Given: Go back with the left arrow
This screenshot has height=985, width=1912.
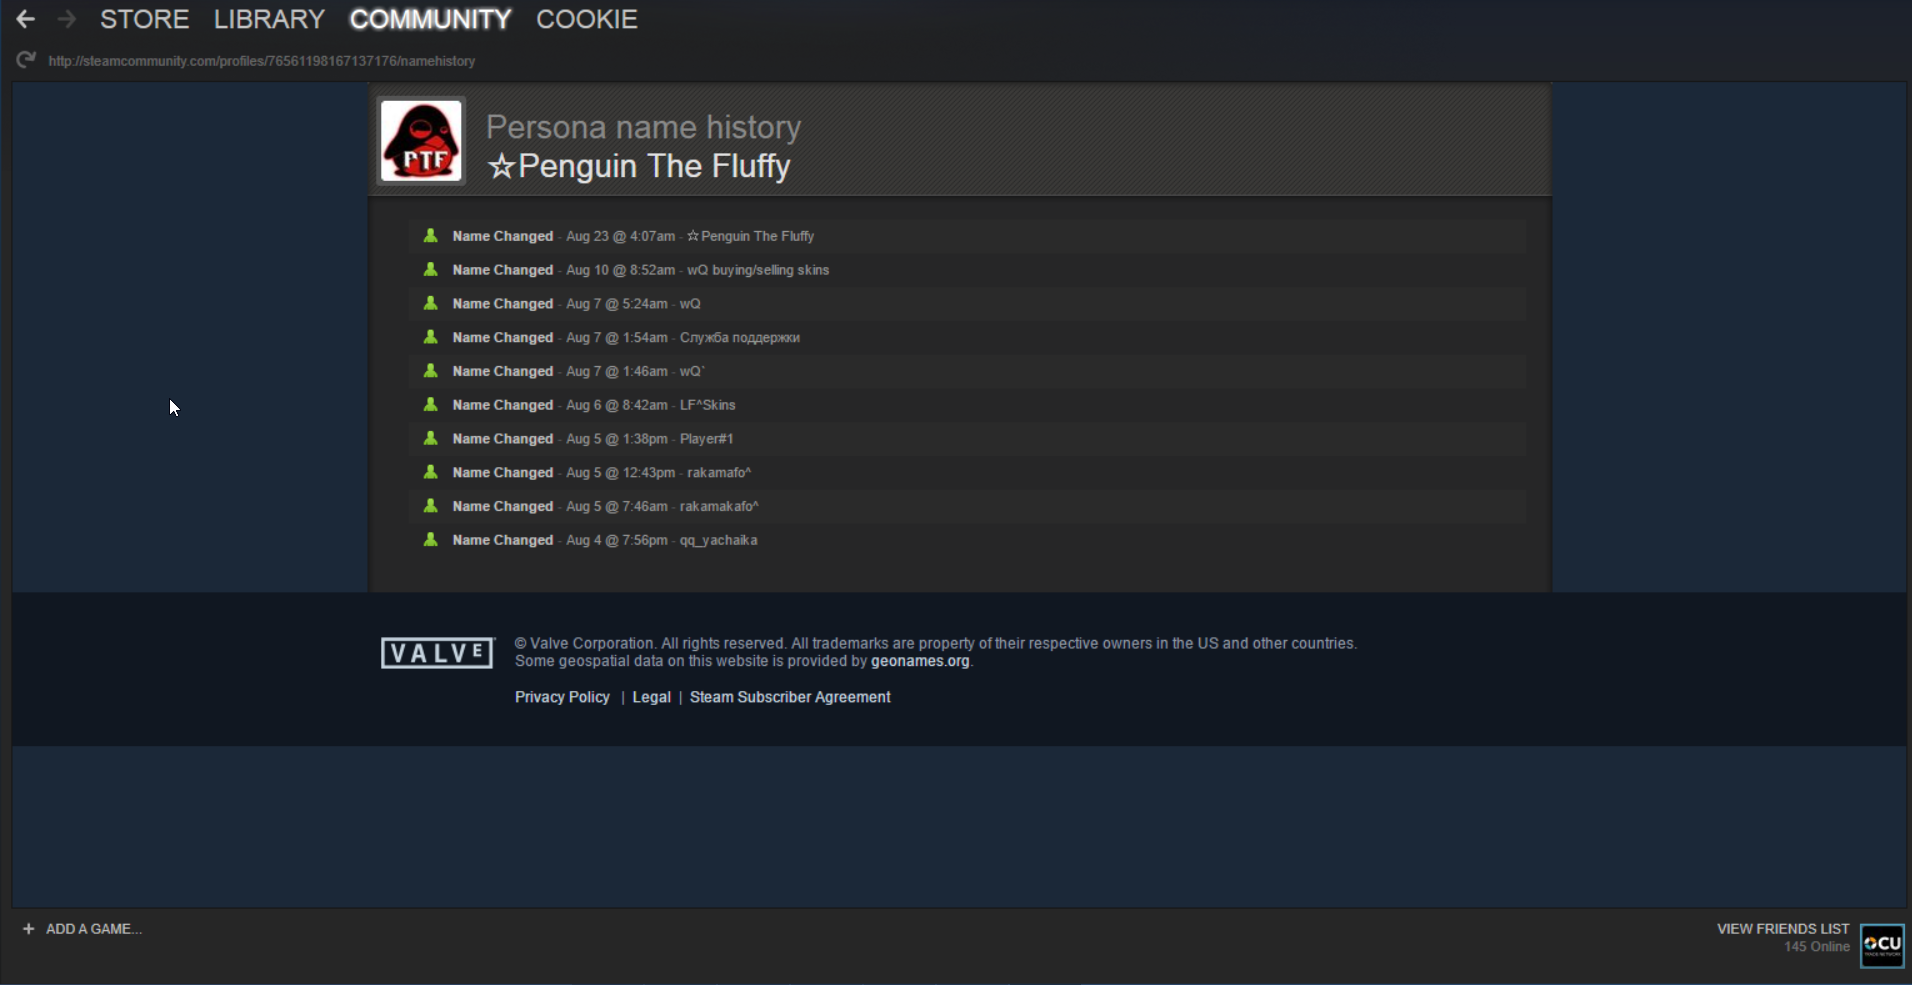Looking at the screenshot, I should click(26, 19).
